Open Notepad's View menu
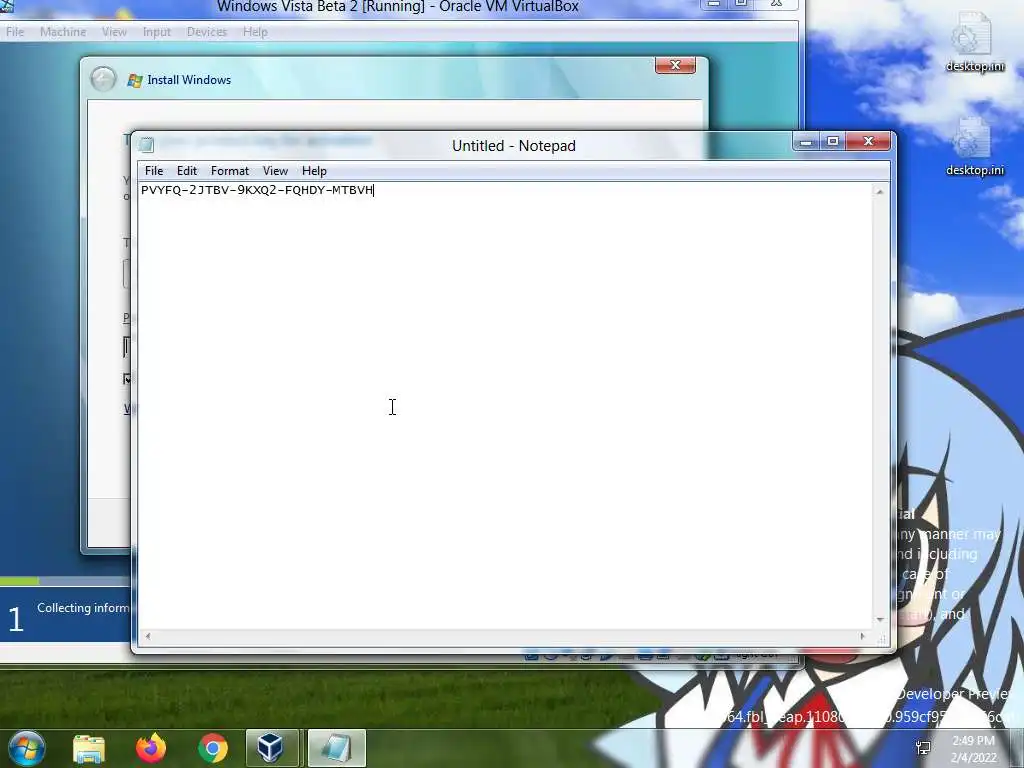The image size is (1024, 768). [275, 171]
